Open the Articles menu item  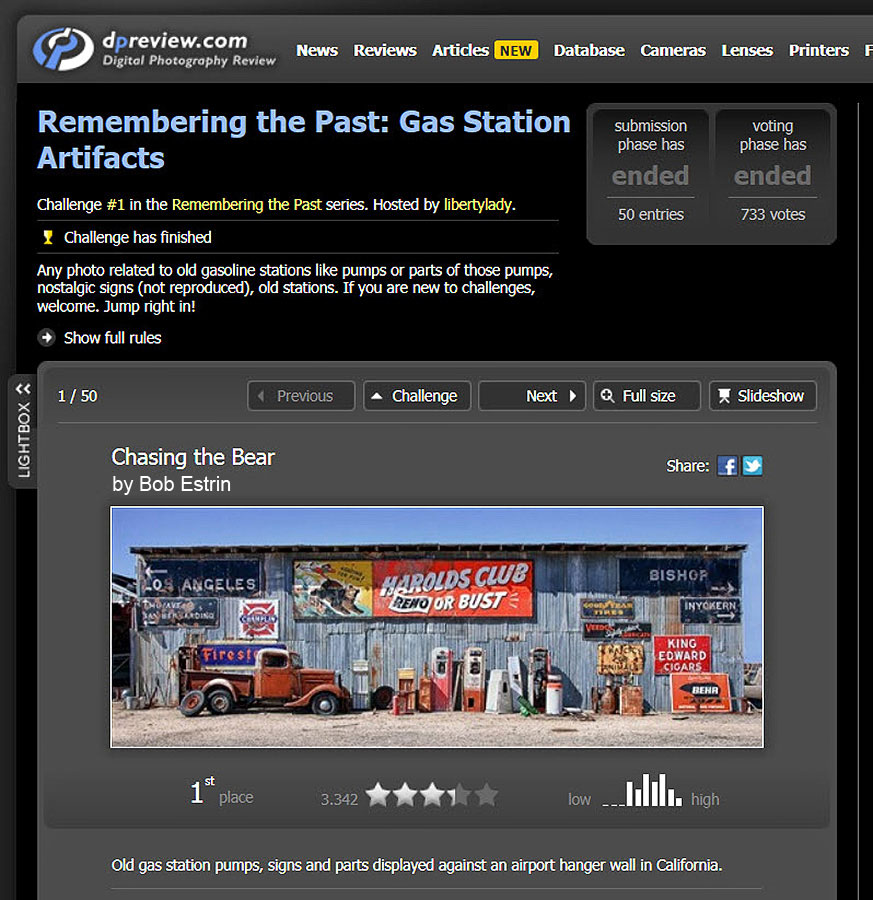coord(460,50)
